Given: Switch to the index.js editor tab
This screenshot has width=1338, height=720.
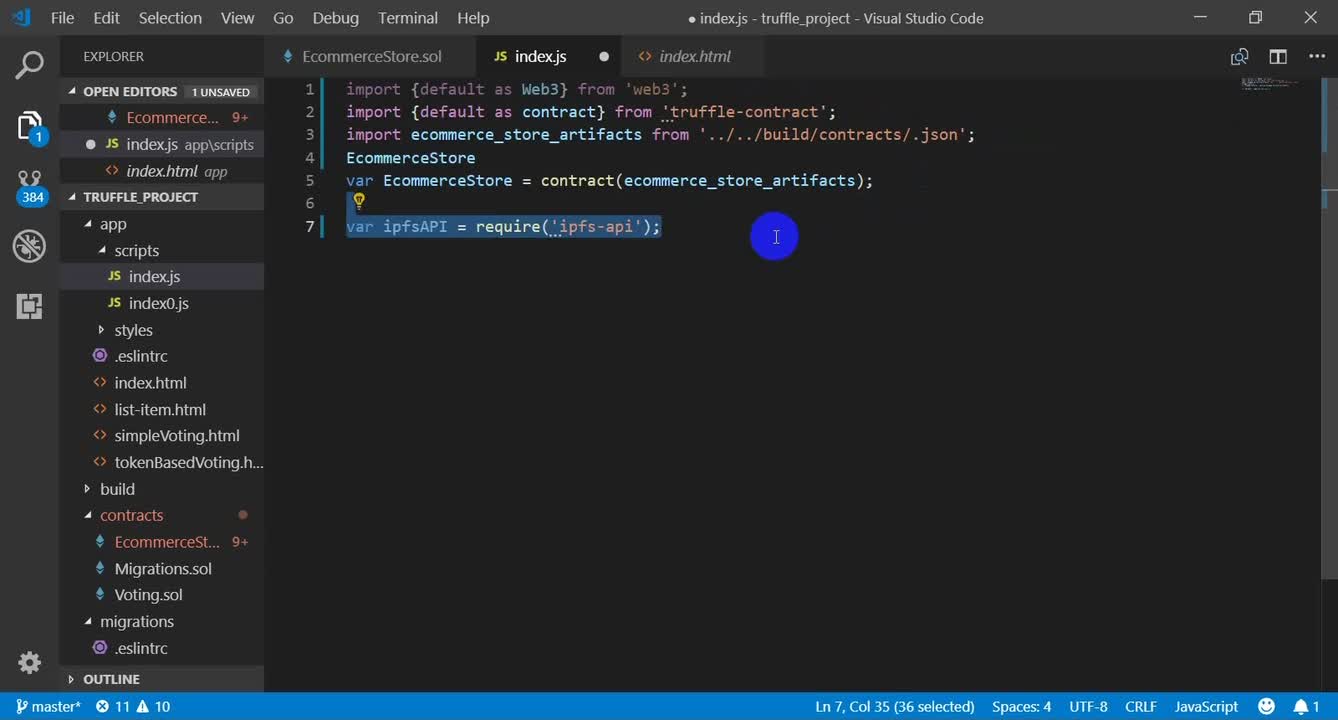Looking at the screenshot, I should [548, 57].
